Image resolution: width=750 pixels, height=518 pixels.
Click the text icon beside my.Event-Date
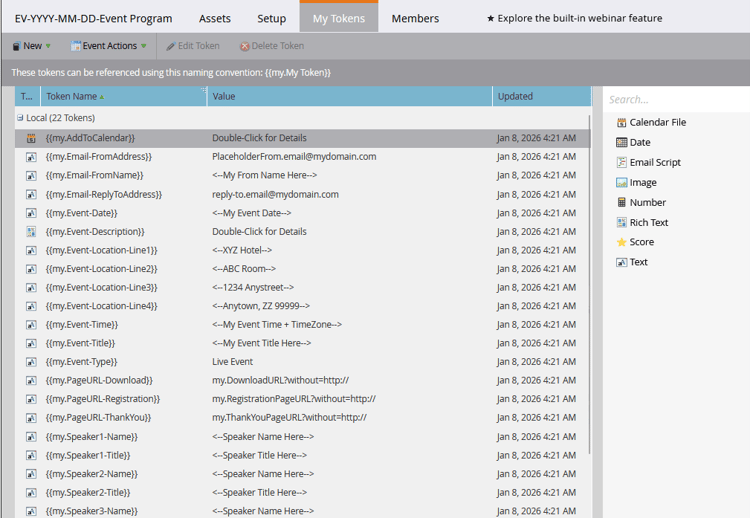click(31, 213)
